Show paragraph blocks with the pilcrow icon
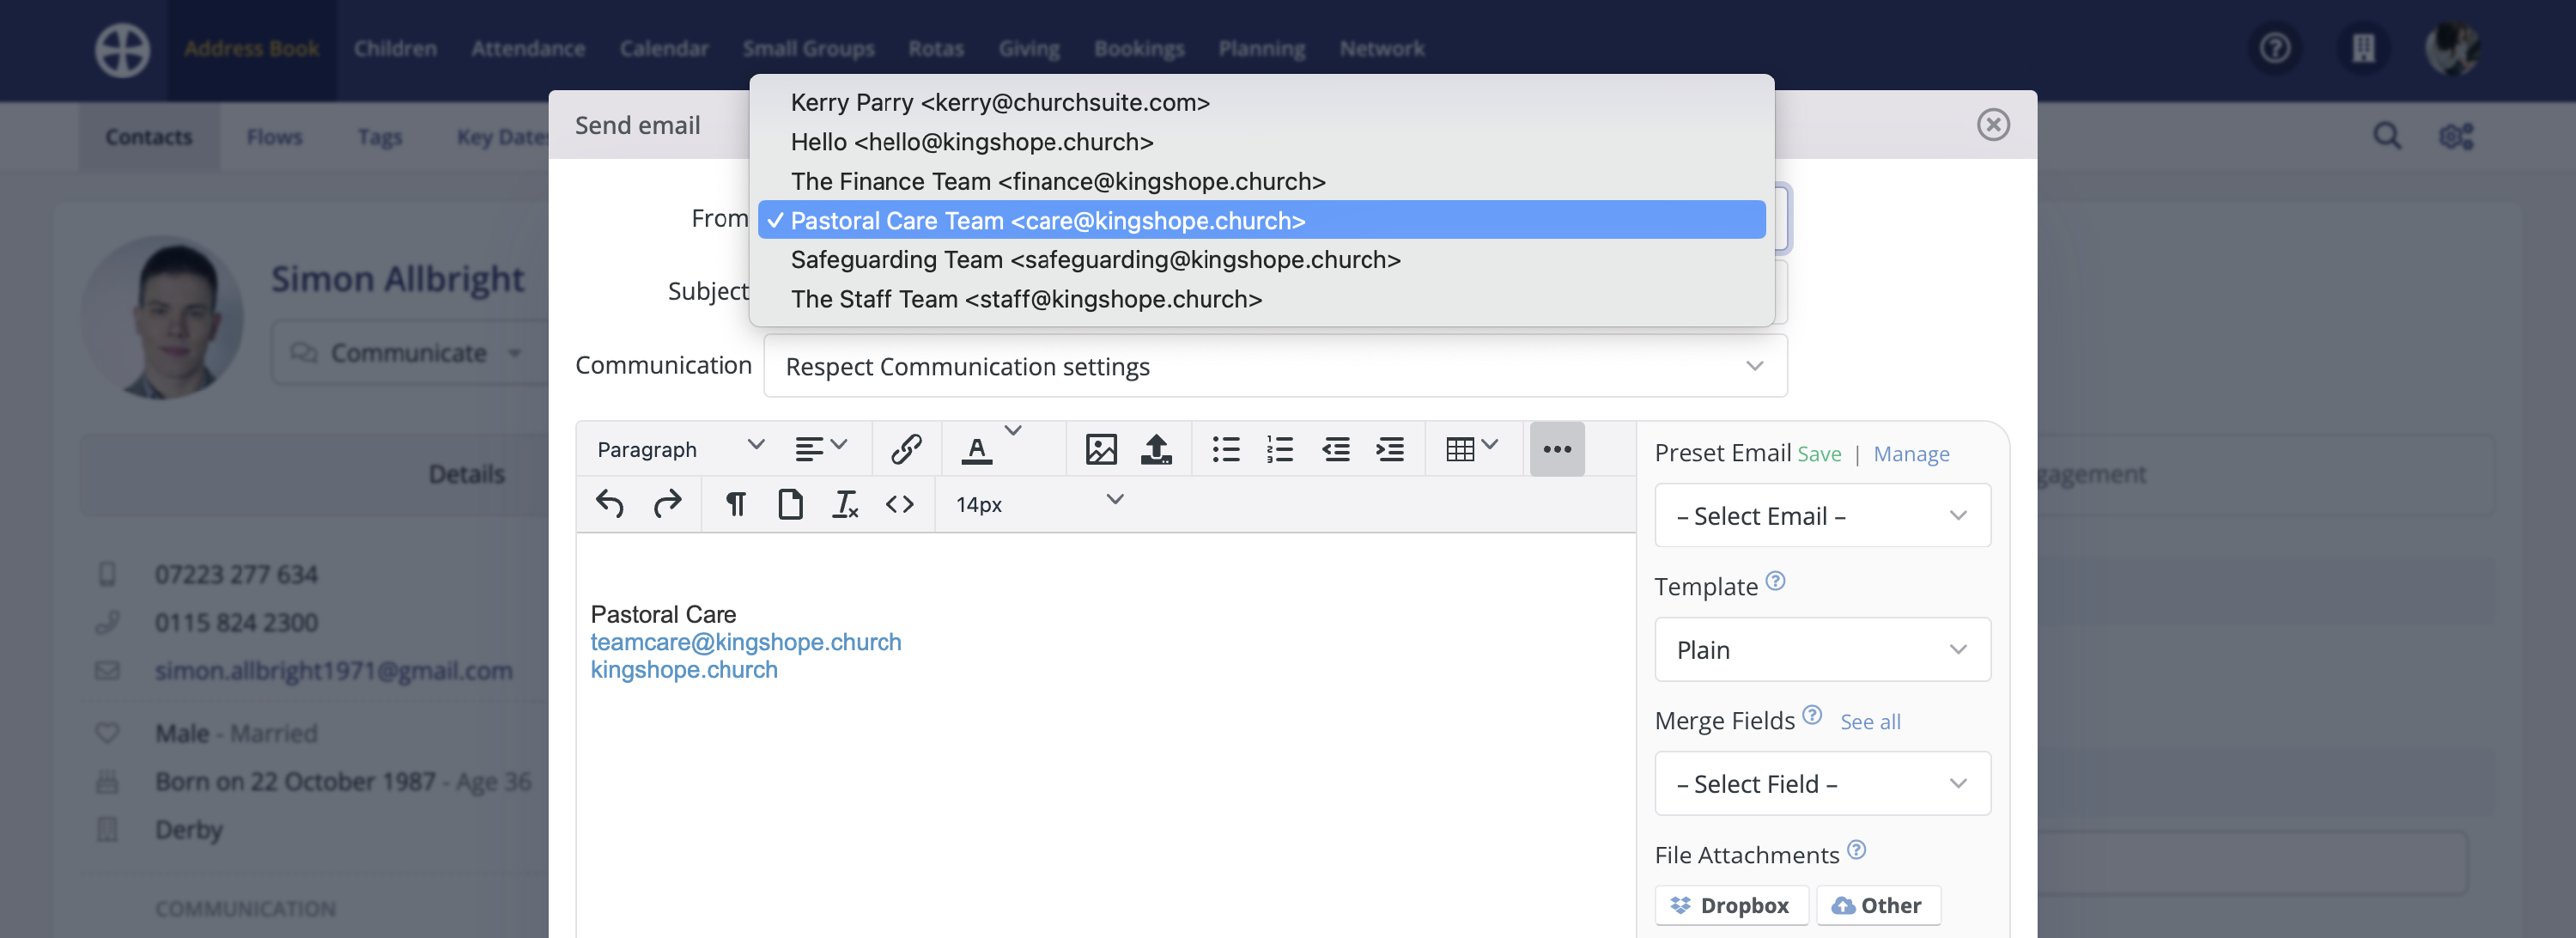The image size is (2576, 938). pyautogui.click(x=736, y=504)
